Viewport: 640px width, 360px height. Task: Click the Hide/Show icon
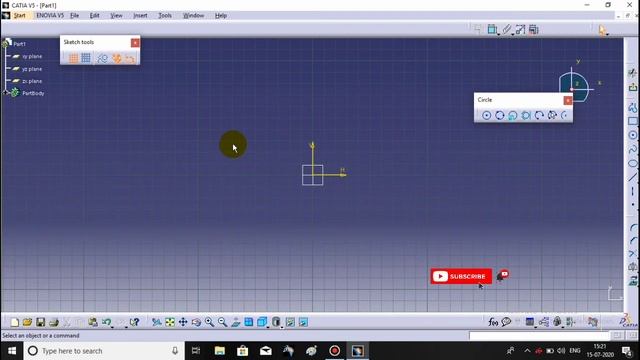(x=290, y=322)
